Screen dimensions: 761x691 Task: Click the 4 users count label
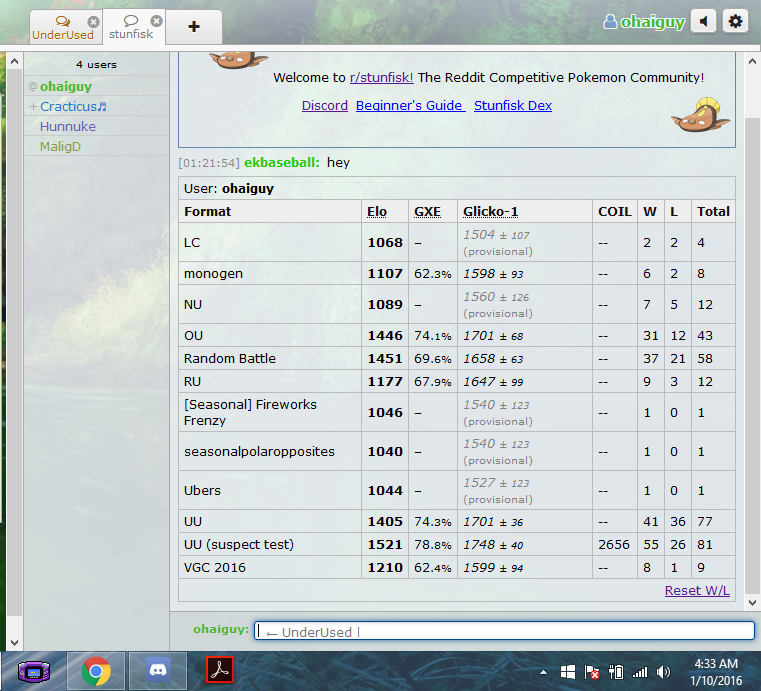tap(96, 65)
